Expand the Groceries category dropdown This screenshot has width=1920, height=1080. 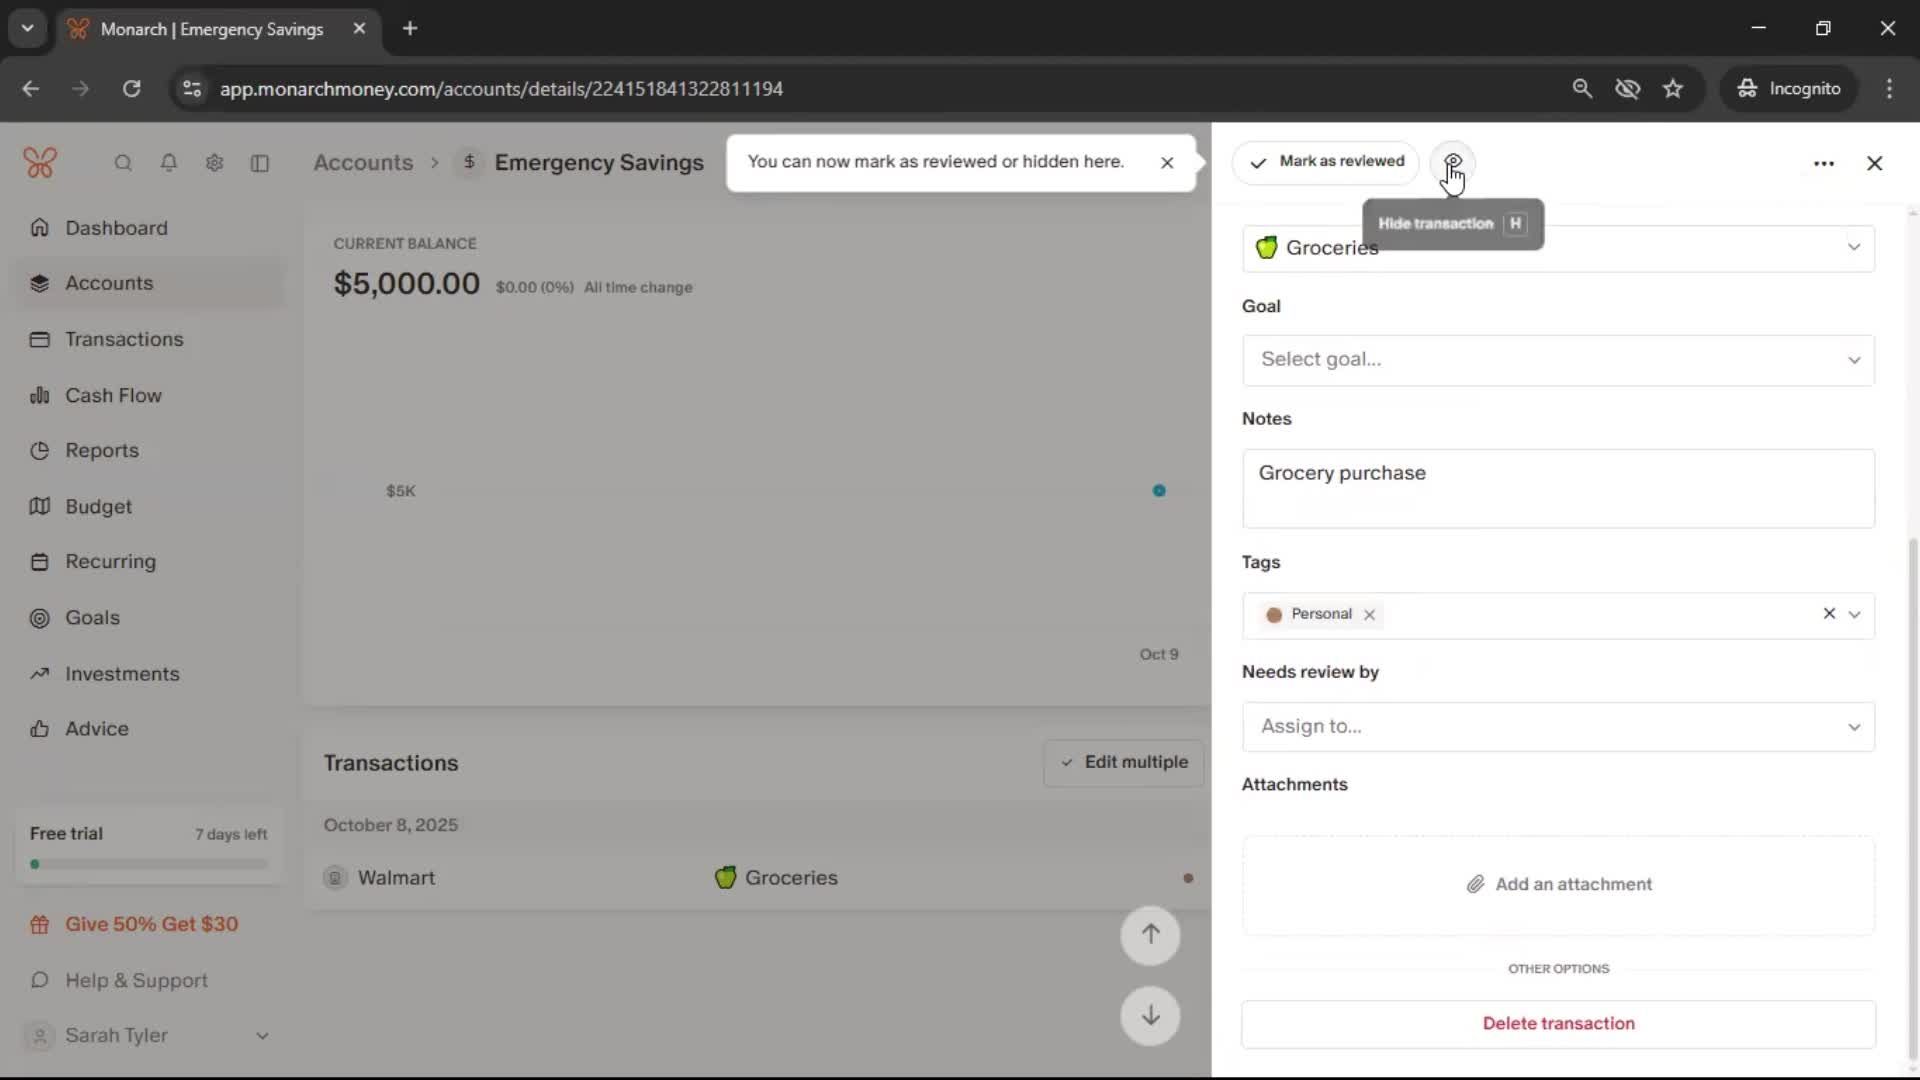pos(1853,248)
